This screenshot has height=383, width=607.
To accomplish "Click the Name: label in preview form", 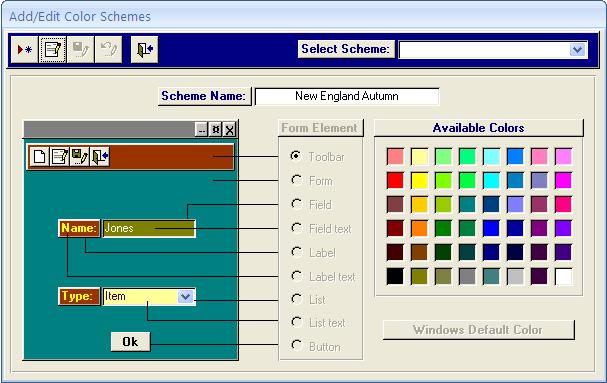I will point(79,228).
